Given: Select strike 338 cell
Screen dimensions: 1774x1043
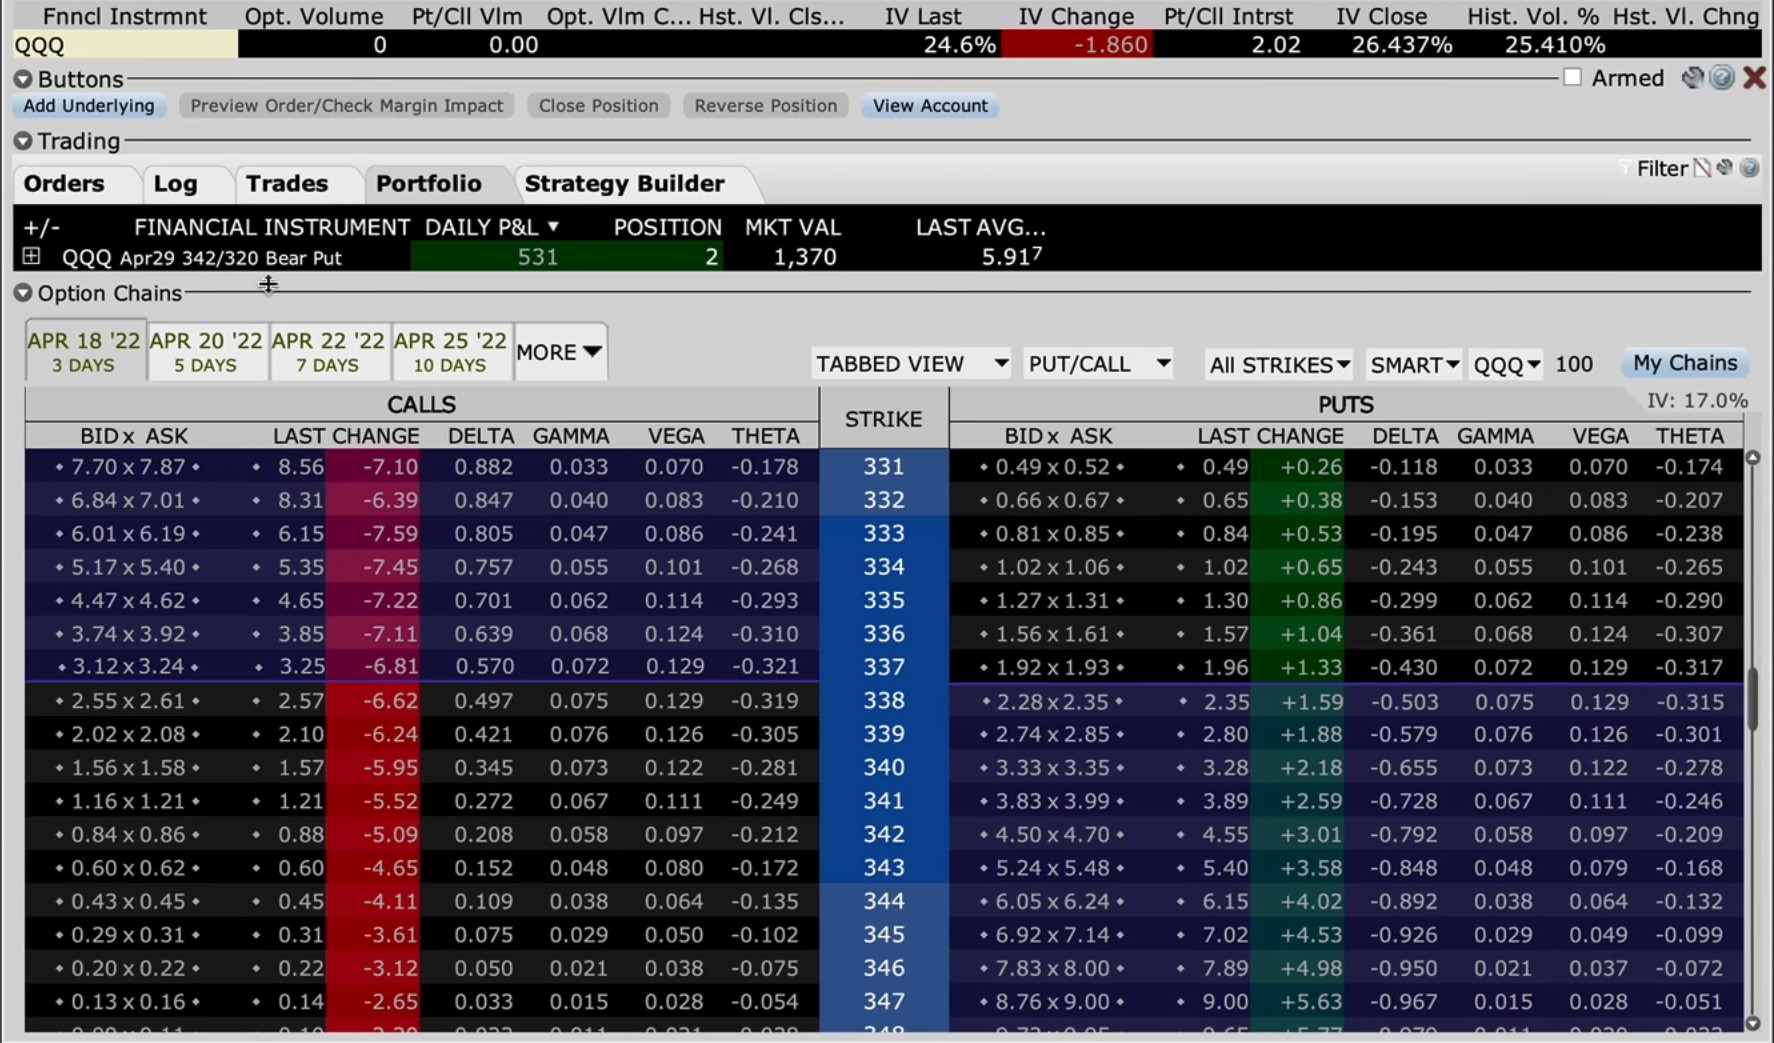Looking at the screenshot, I should pyautogui.click(x=884, y=701).
